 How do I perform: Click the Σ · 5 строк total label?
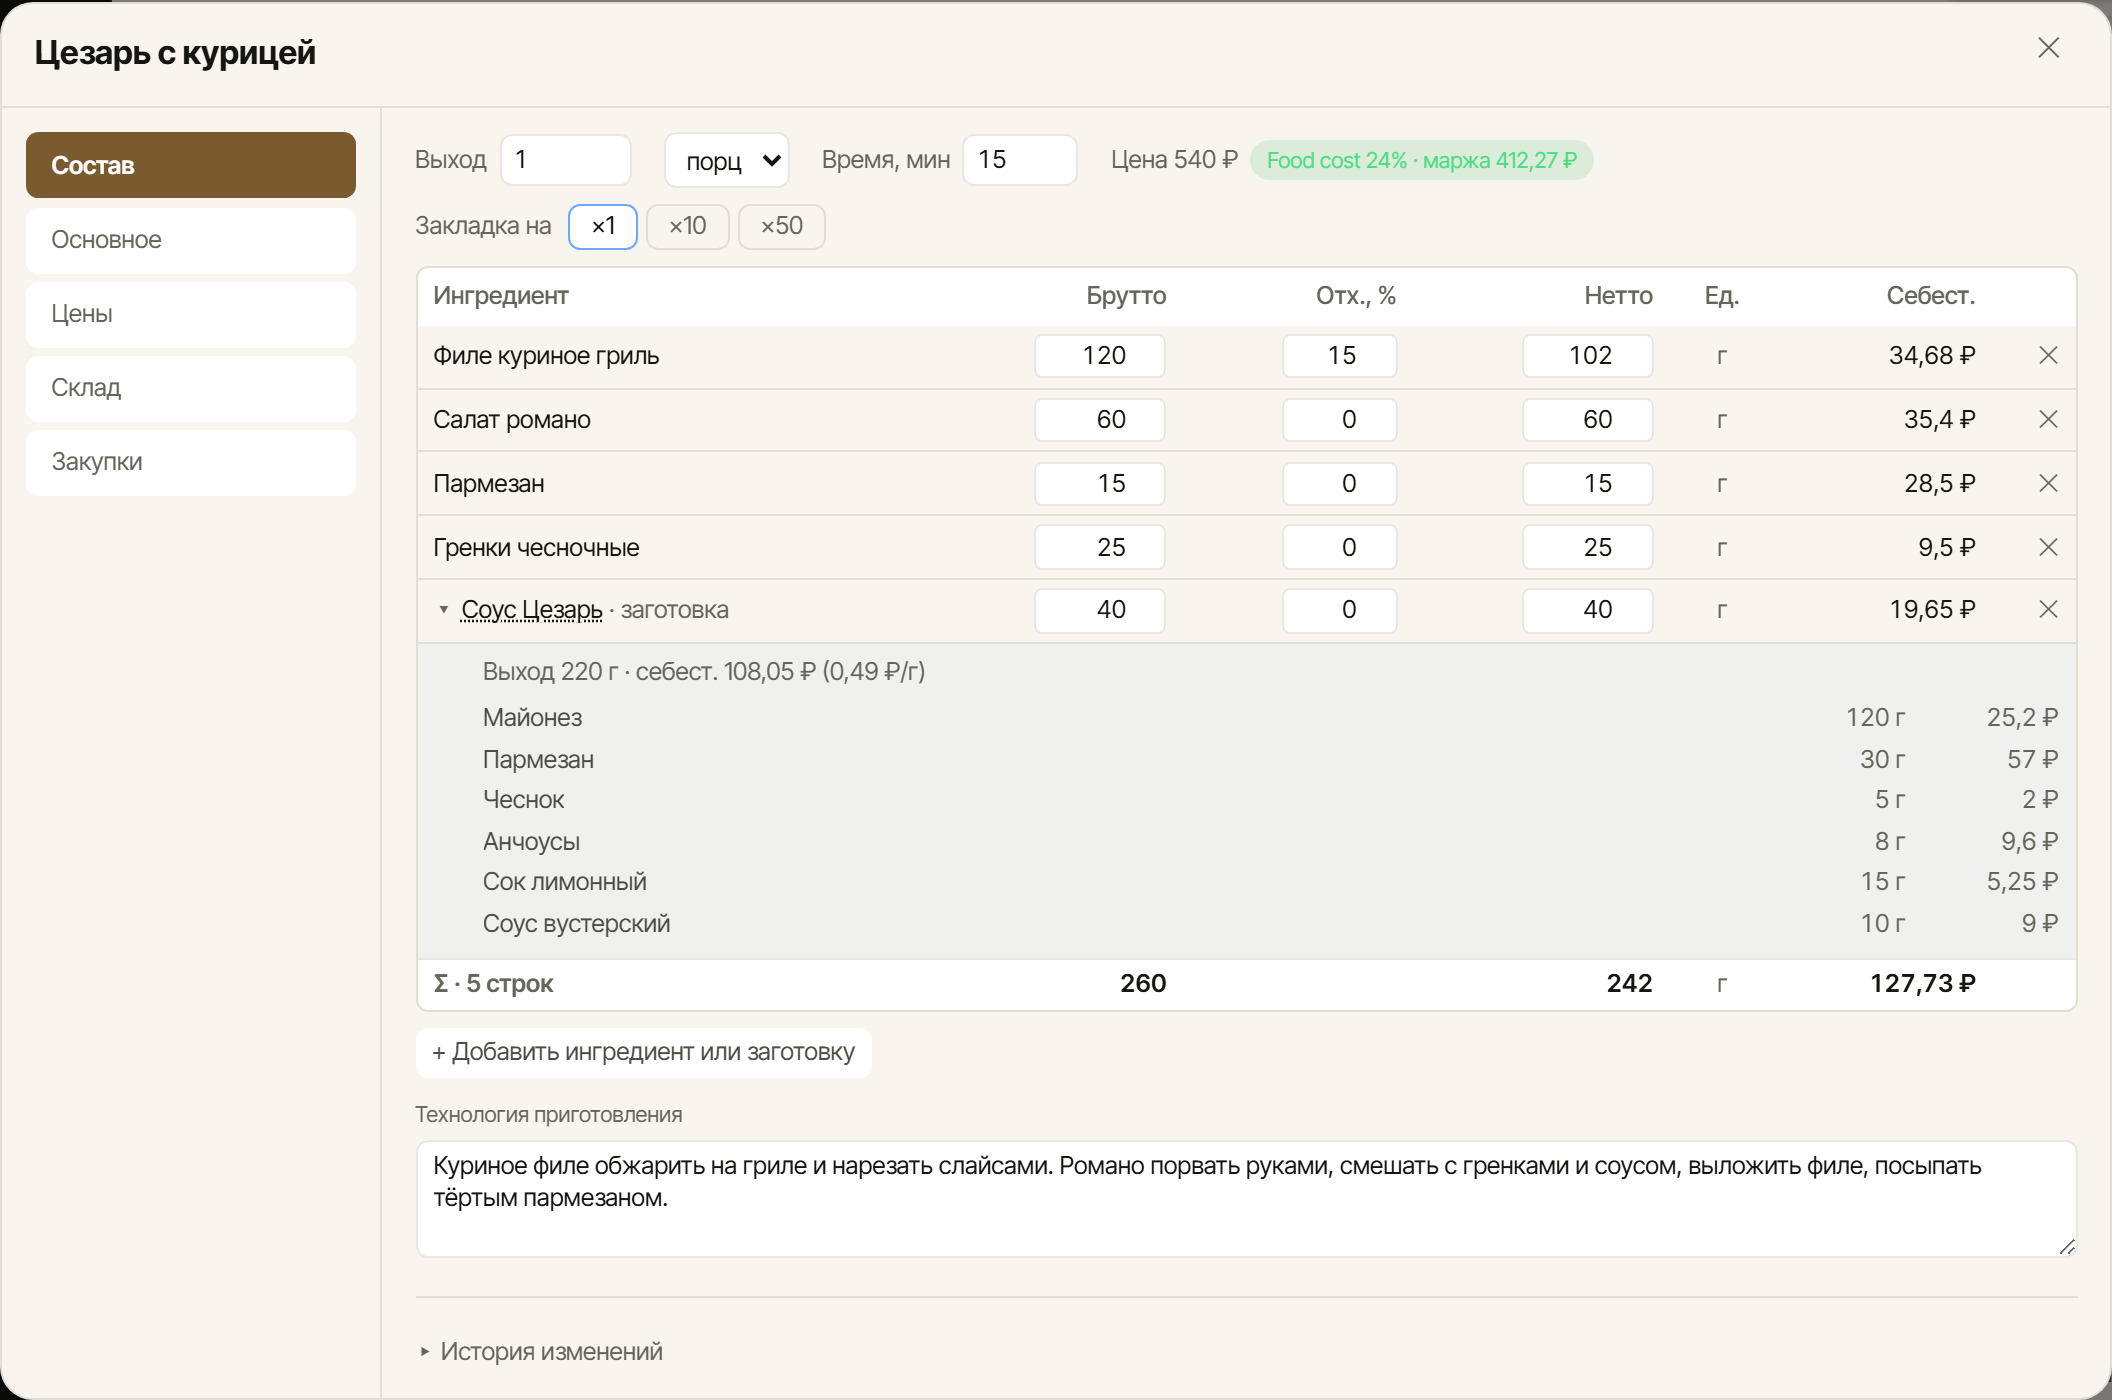pos(493,984)
